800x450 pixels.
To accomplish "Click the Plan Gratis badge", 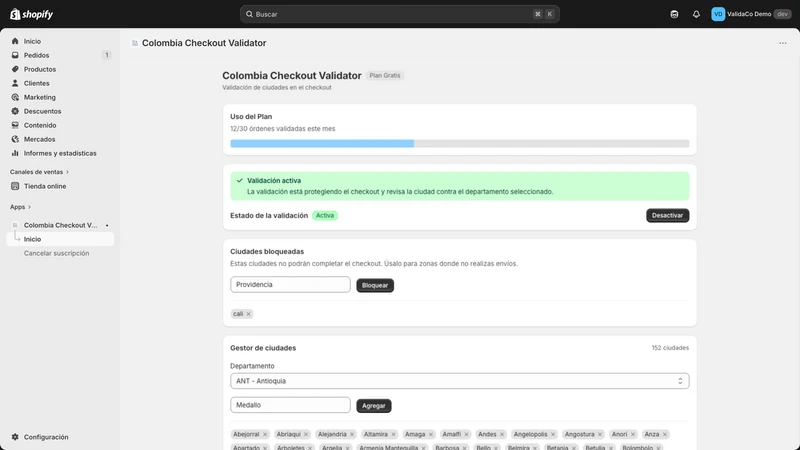I will tap(385, 76).
